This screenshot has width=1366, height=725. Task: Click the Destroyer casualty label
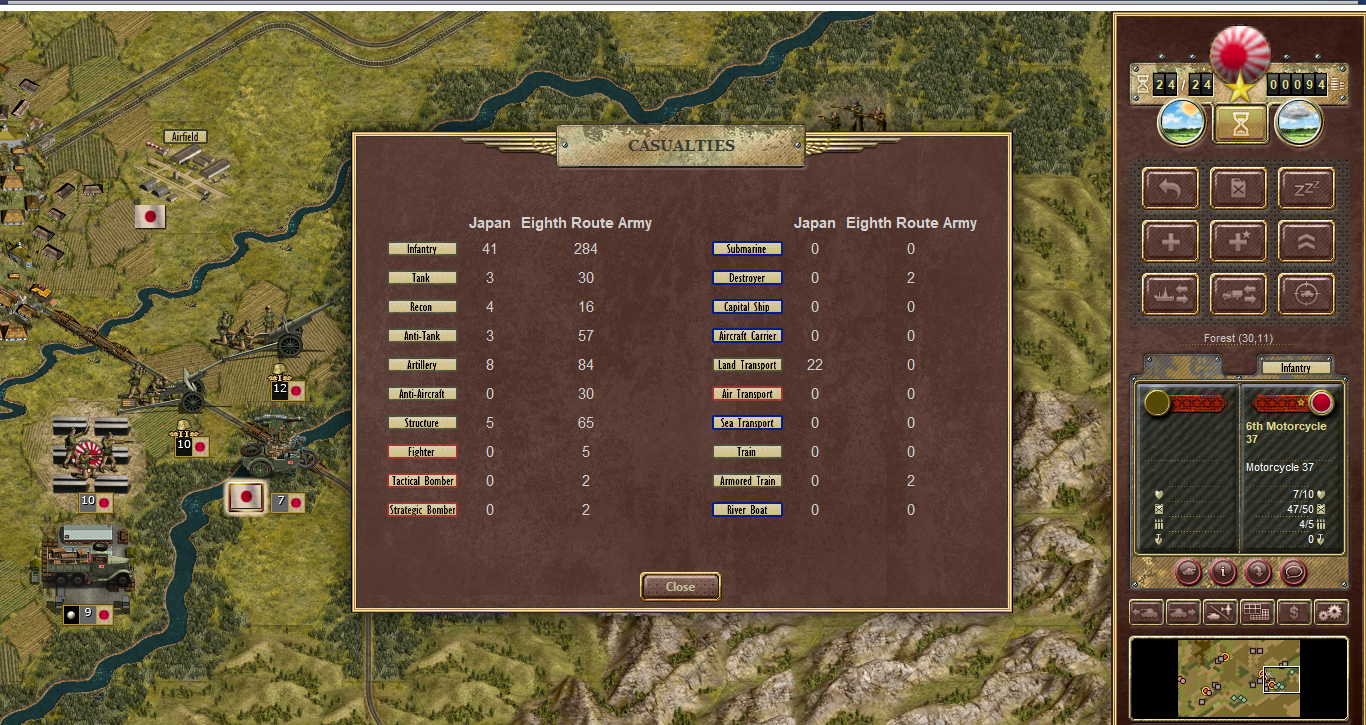click(x=747, y=278)
